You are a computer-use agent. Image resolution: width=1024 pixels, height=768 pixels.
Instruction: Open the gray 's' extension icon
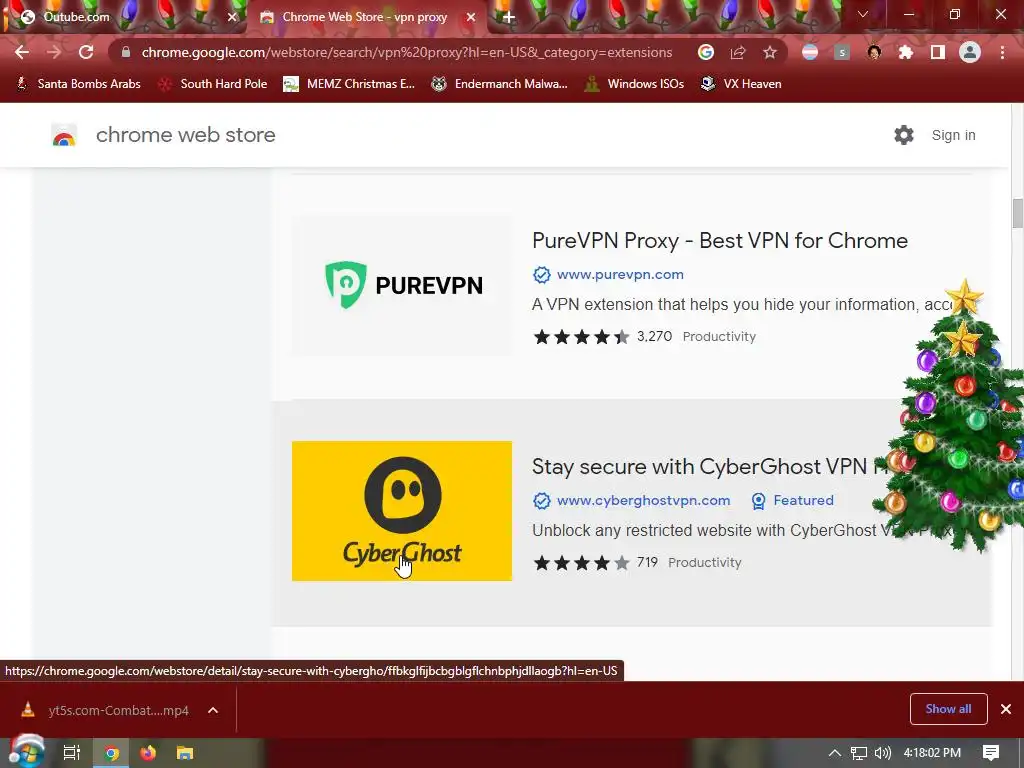pos(842,52)
